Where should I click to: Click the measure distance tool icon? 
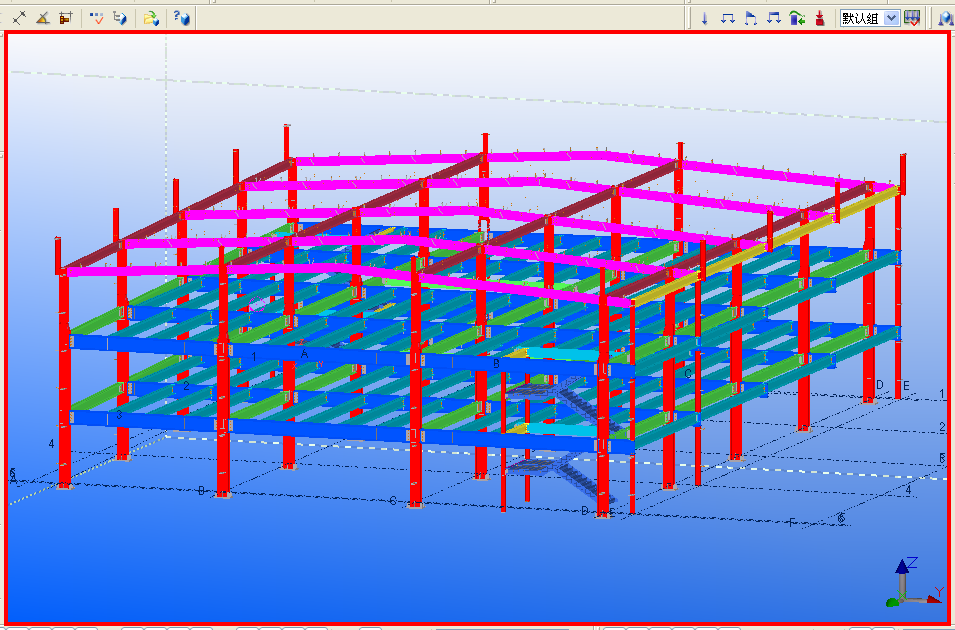(19, 18)
